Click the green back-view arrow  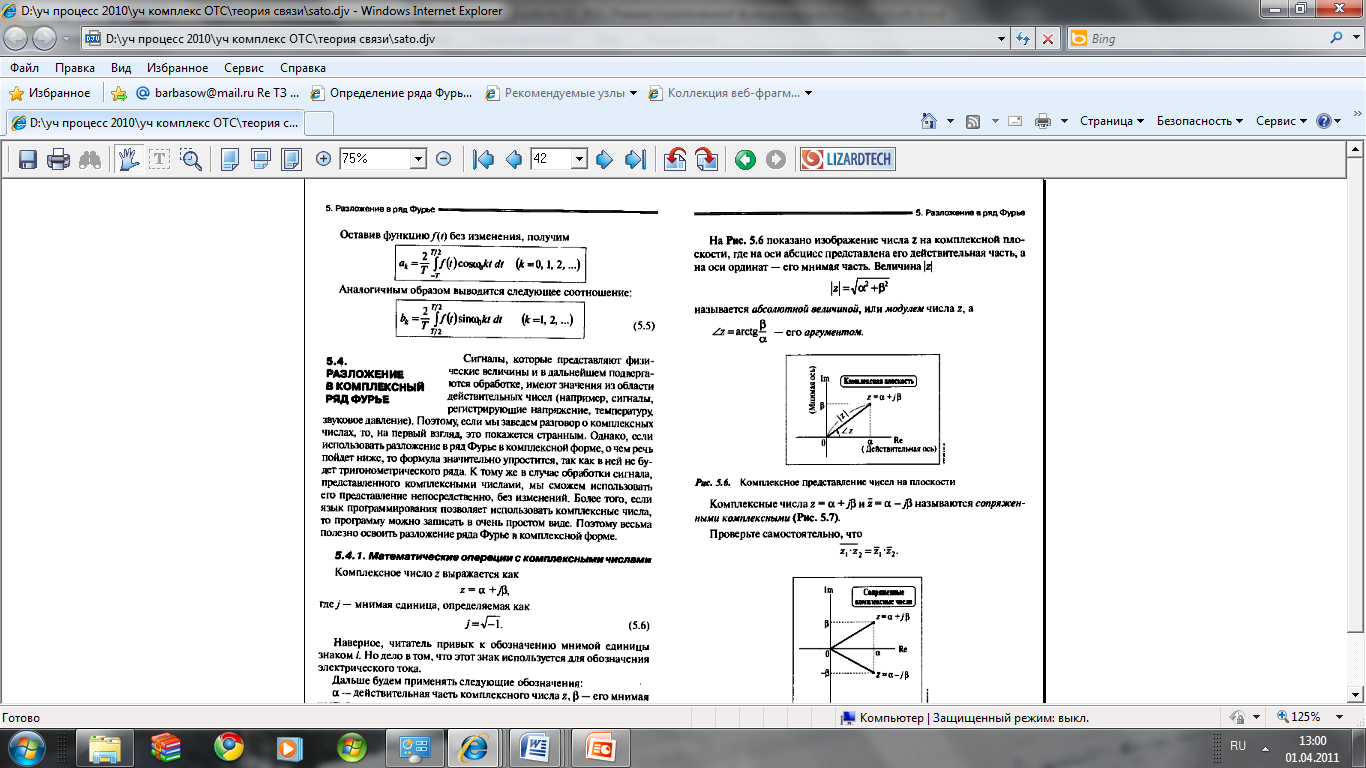(x=745, y=159)
